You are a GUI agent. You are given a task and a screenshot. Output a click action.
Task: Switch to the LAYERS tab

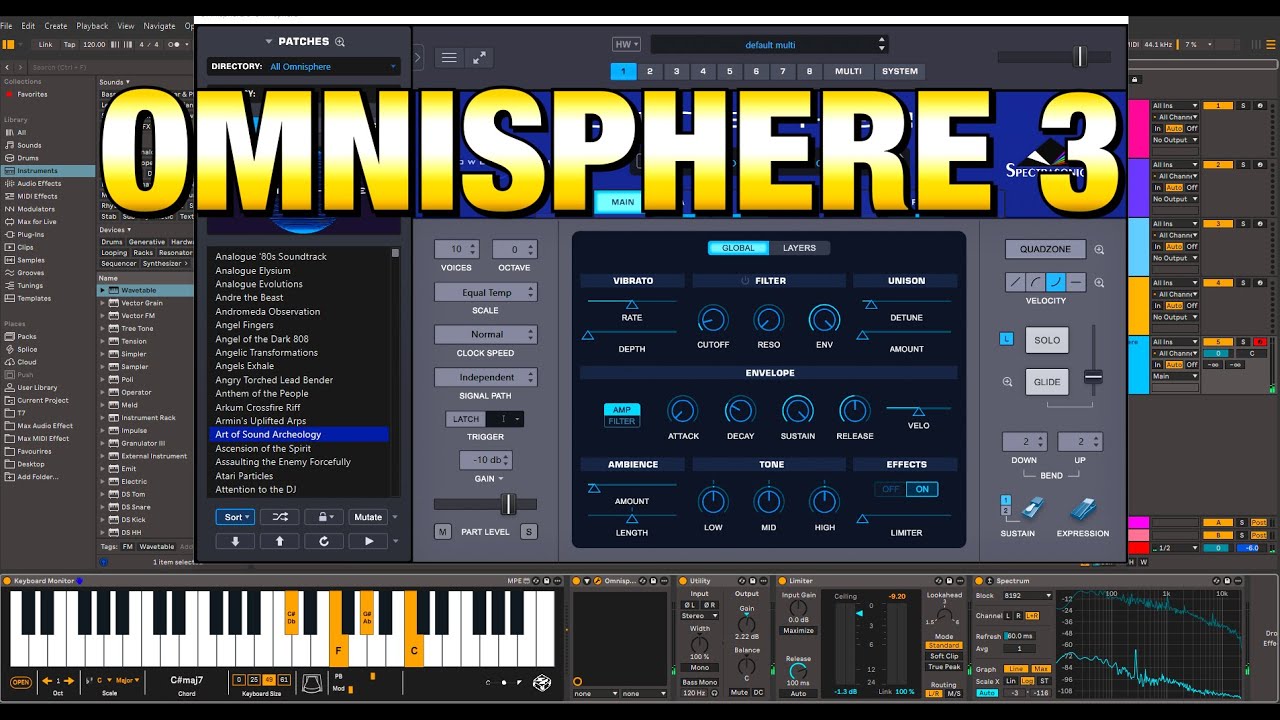pyautogui.click(x=799, y=248)
